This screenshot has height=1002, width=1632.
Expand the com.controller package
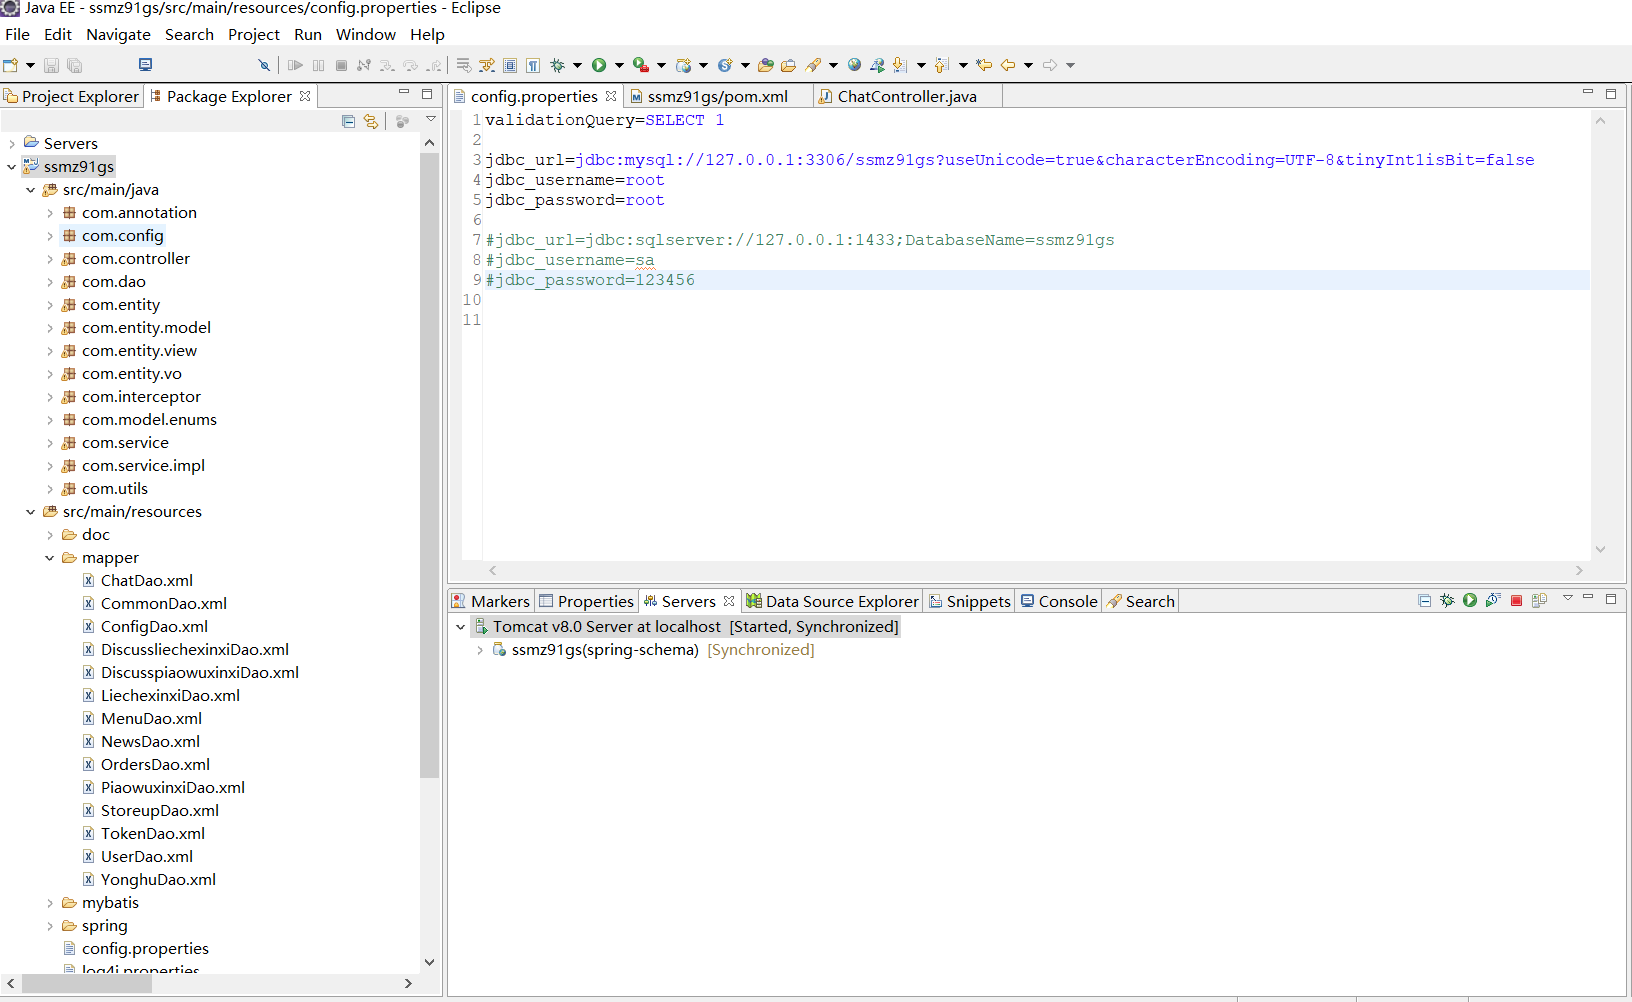[50, 259]
